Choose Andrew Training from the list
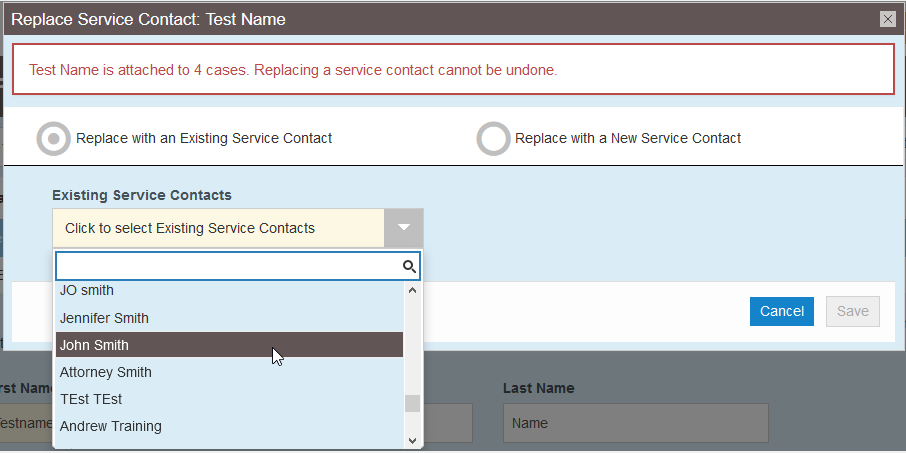The image size is (906, 453). tap(229, 426)
